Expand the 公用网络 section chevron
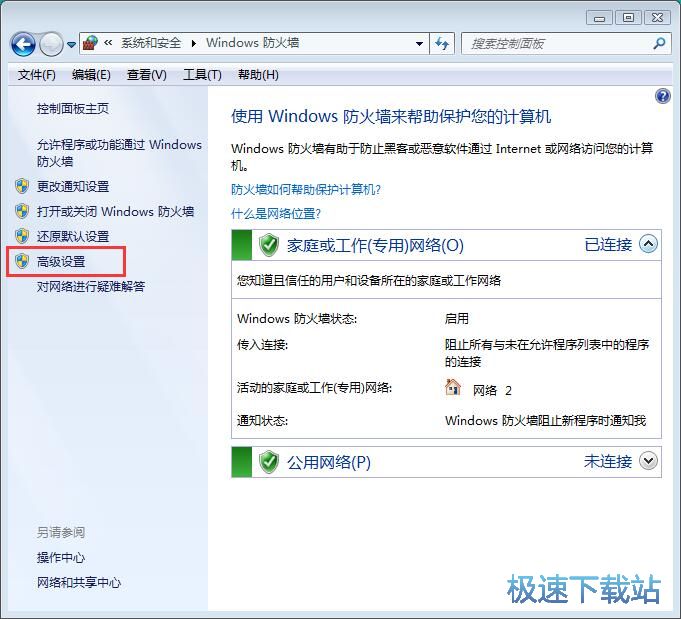The image size is (681, 619). pyautogui.click(x=648, y=461)
